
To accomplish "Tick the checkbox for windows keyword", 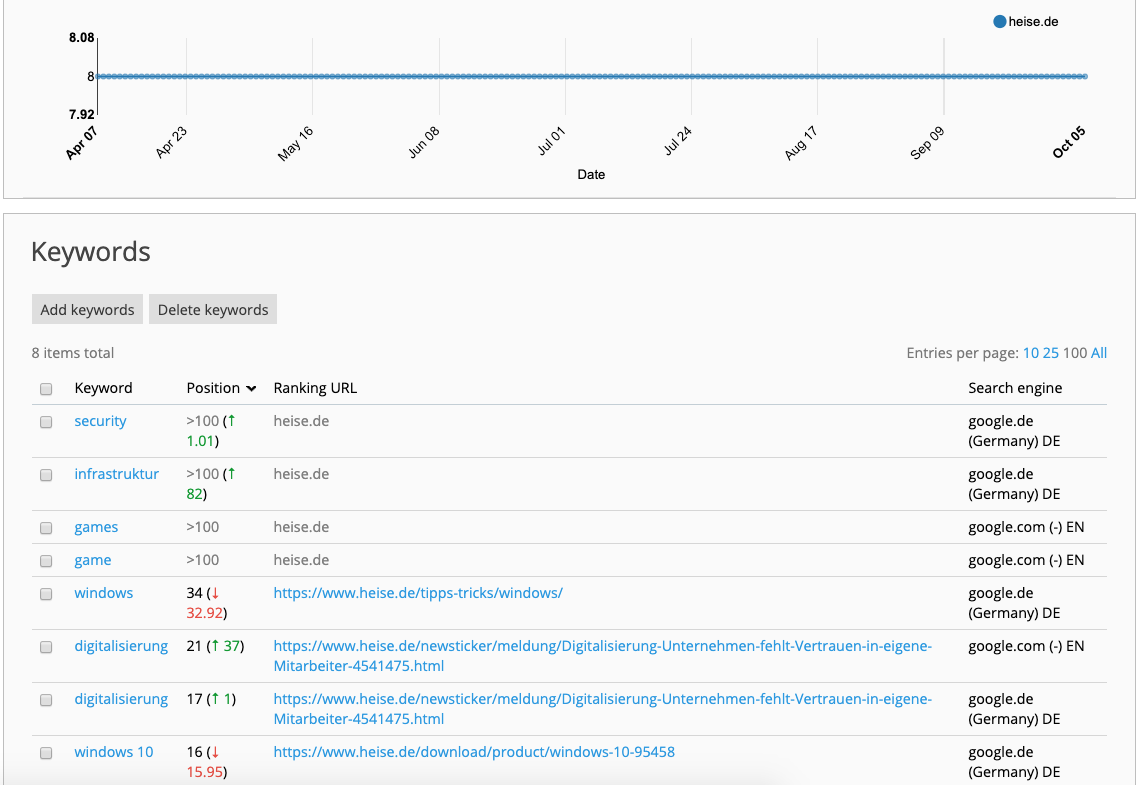I will coord(46,594).
